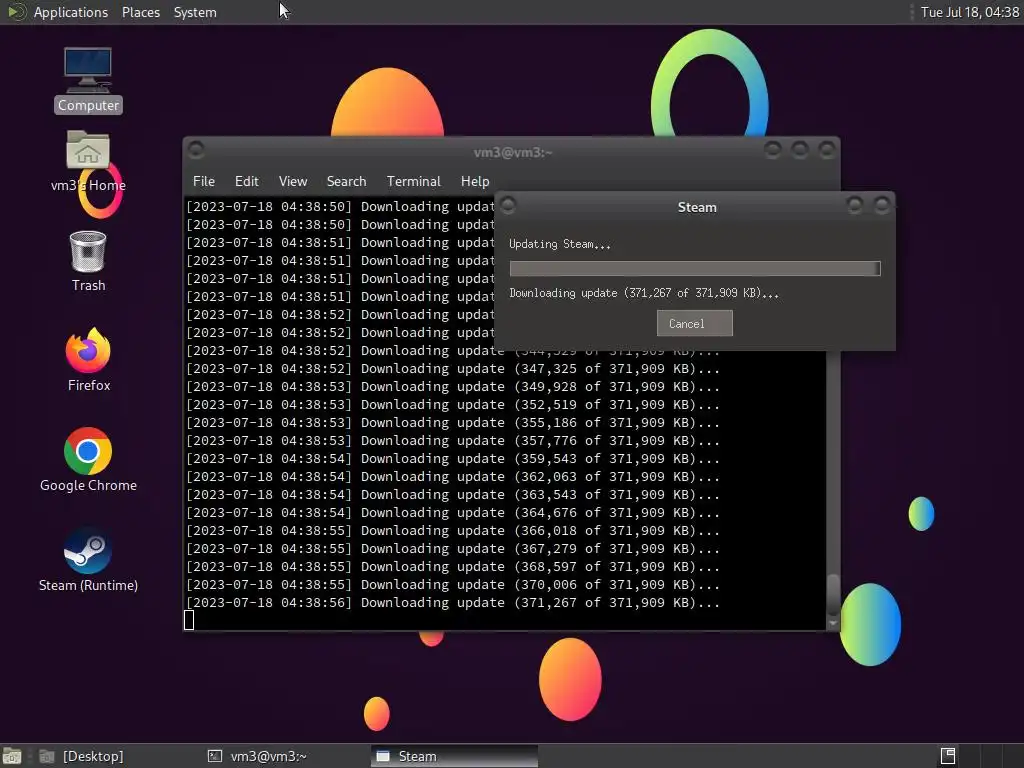Click terminal line with 363,543 of 371,909 KB
Screen dimensions: 1024x768
(x=453, y=494)
